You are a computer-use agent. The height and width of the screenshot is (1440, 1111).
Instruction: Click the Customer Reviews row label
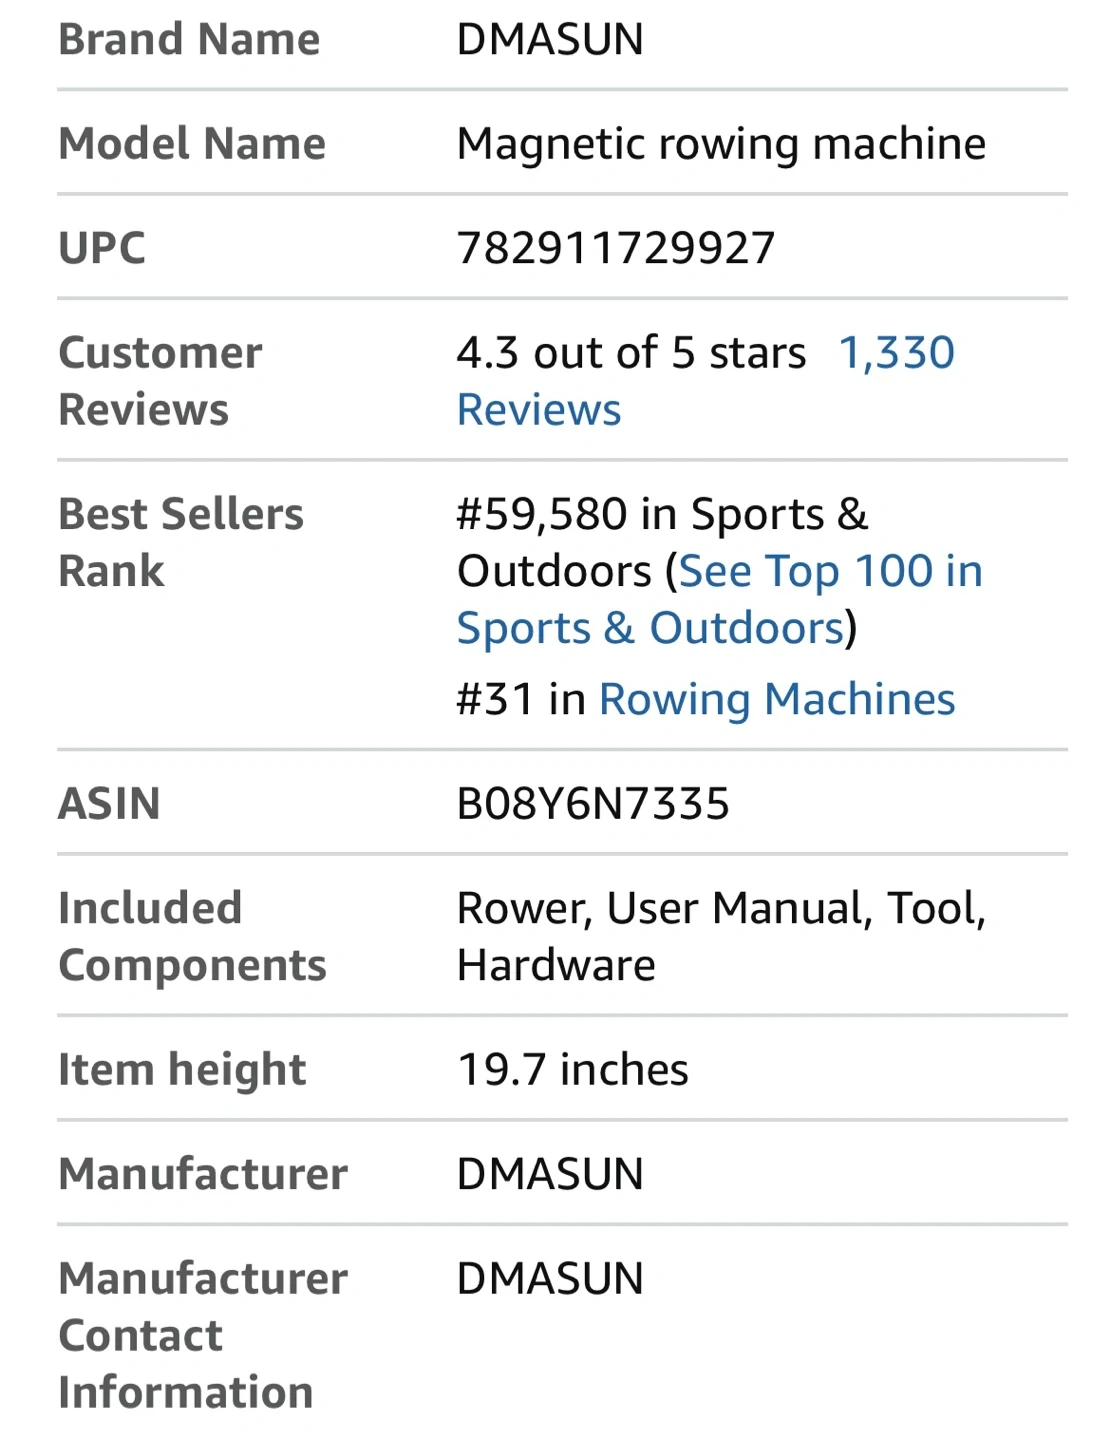pyautogui.click(x=160, y=381)
